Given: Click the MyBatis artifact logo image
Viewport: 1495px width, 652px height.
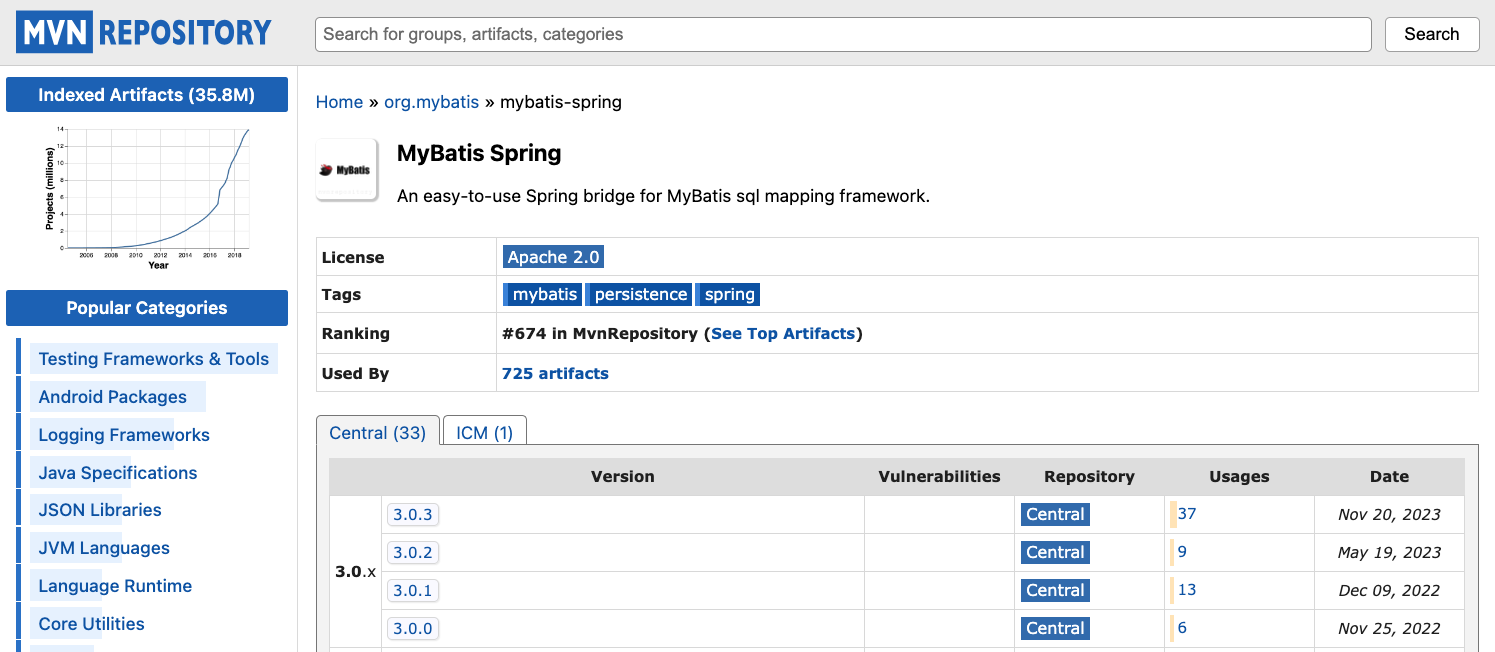Looking at the screenshot, I should pyautogui.click(x=346, y=168).
